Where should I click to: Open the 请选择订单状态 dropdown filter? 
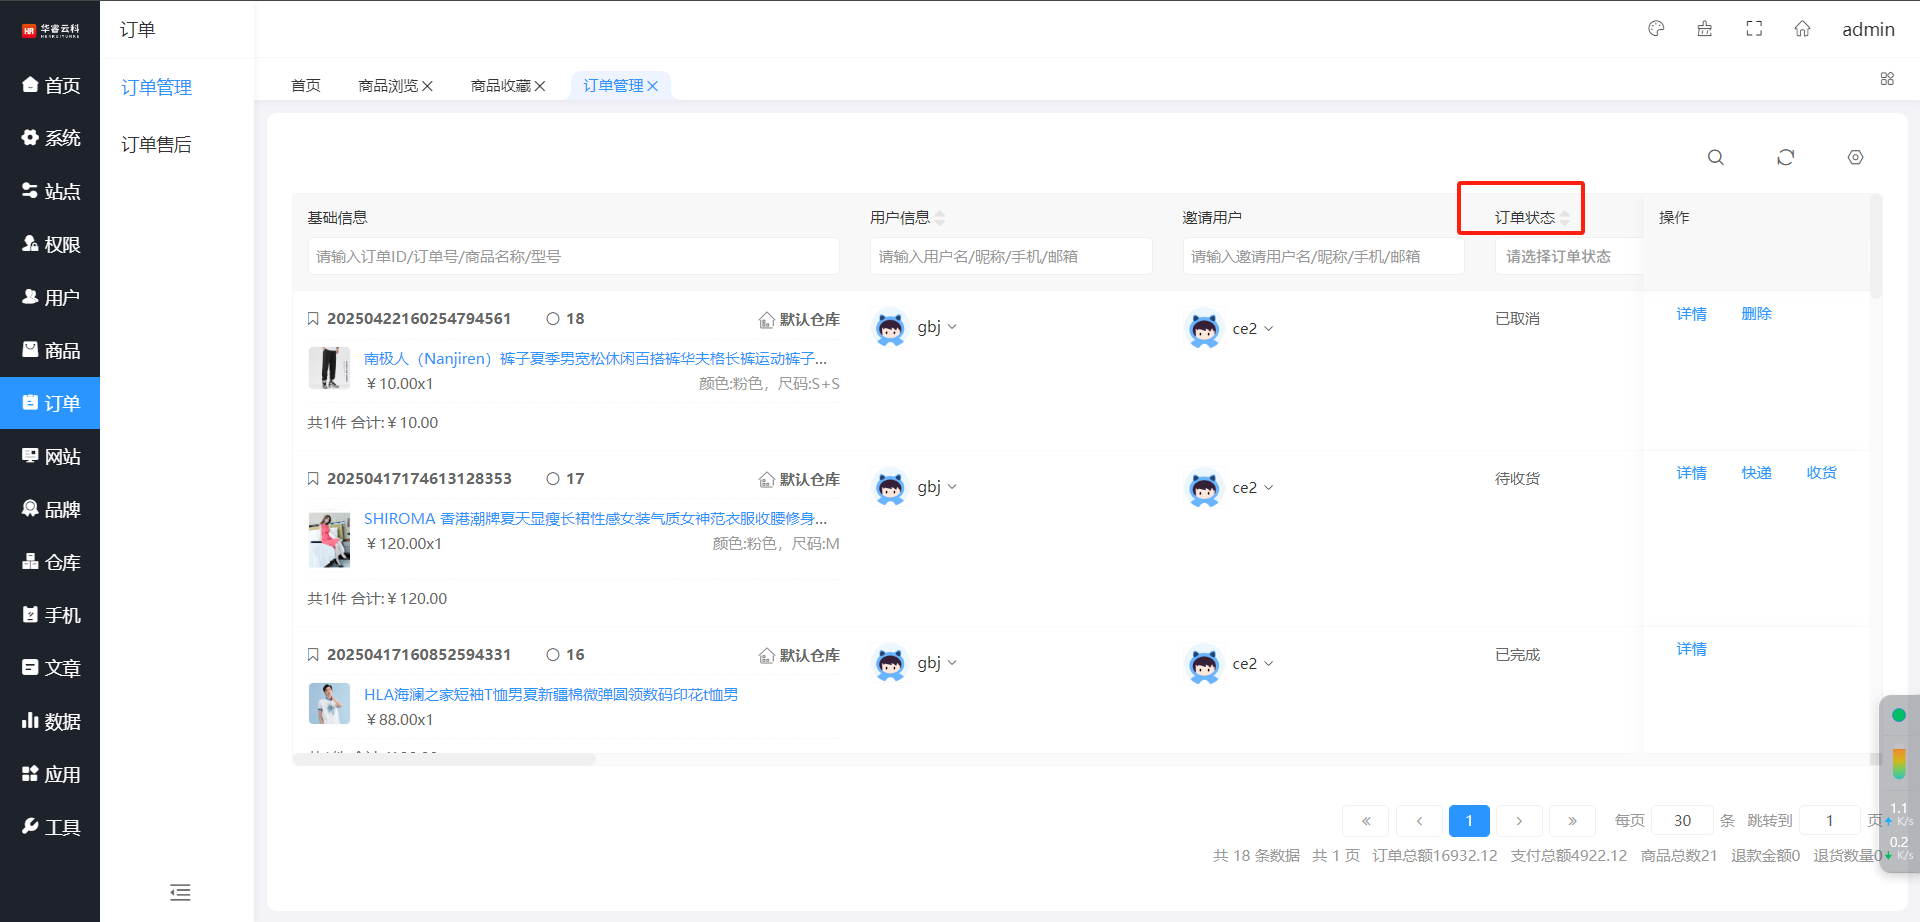(x=1568, y=256)
